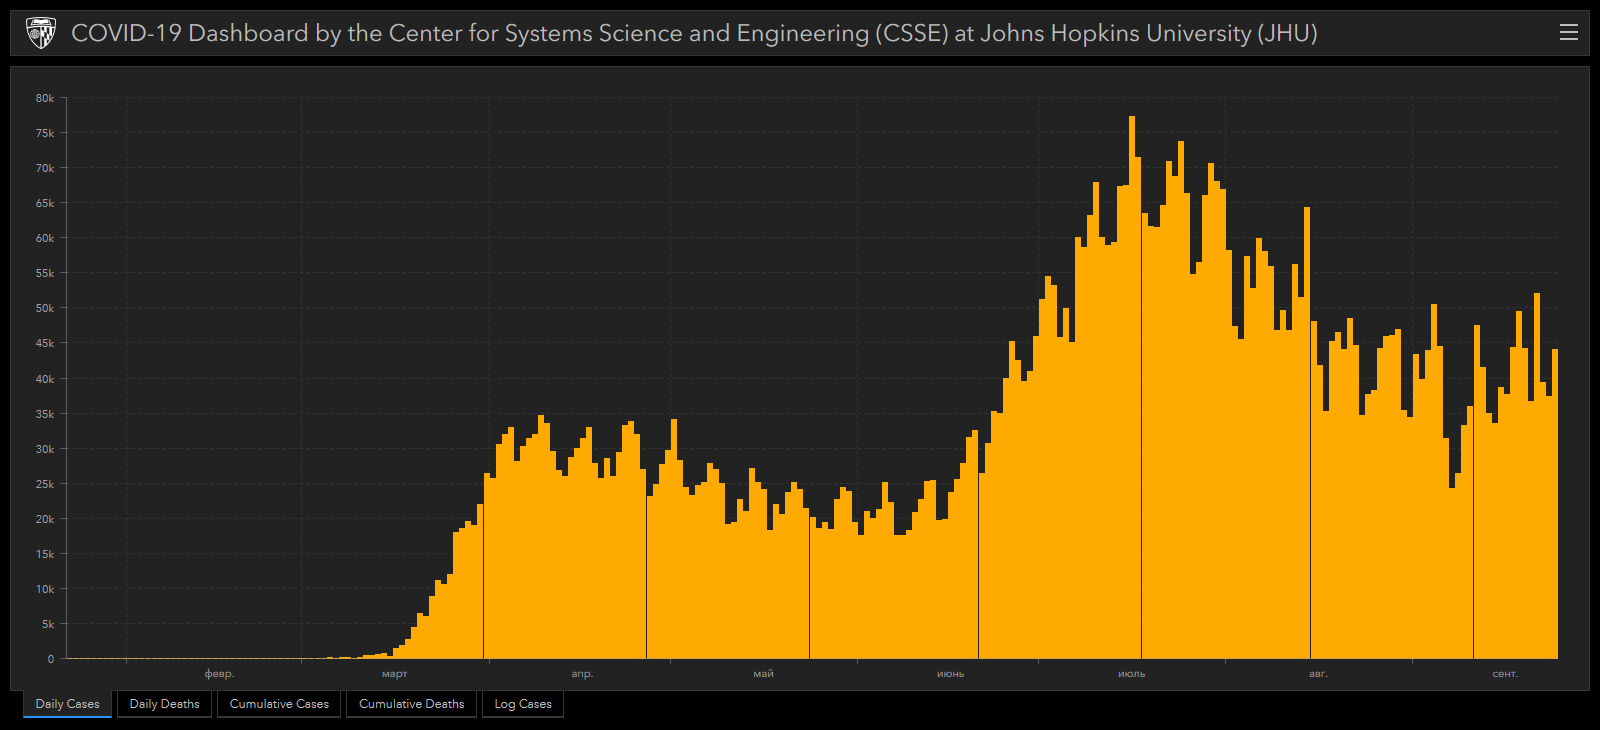The height and width of the screenshot is (730, 1600).
Task: Click the 20k y-axis label
Action: 45,519
